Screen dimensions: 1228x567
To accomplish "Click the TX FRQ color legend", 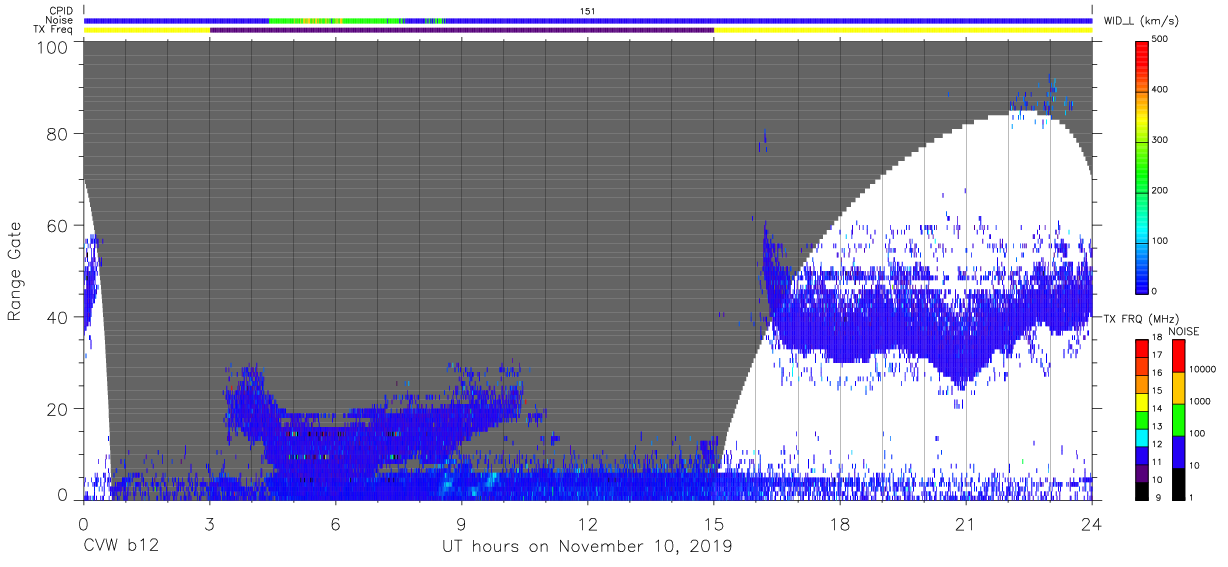I will pos(1142,418).
